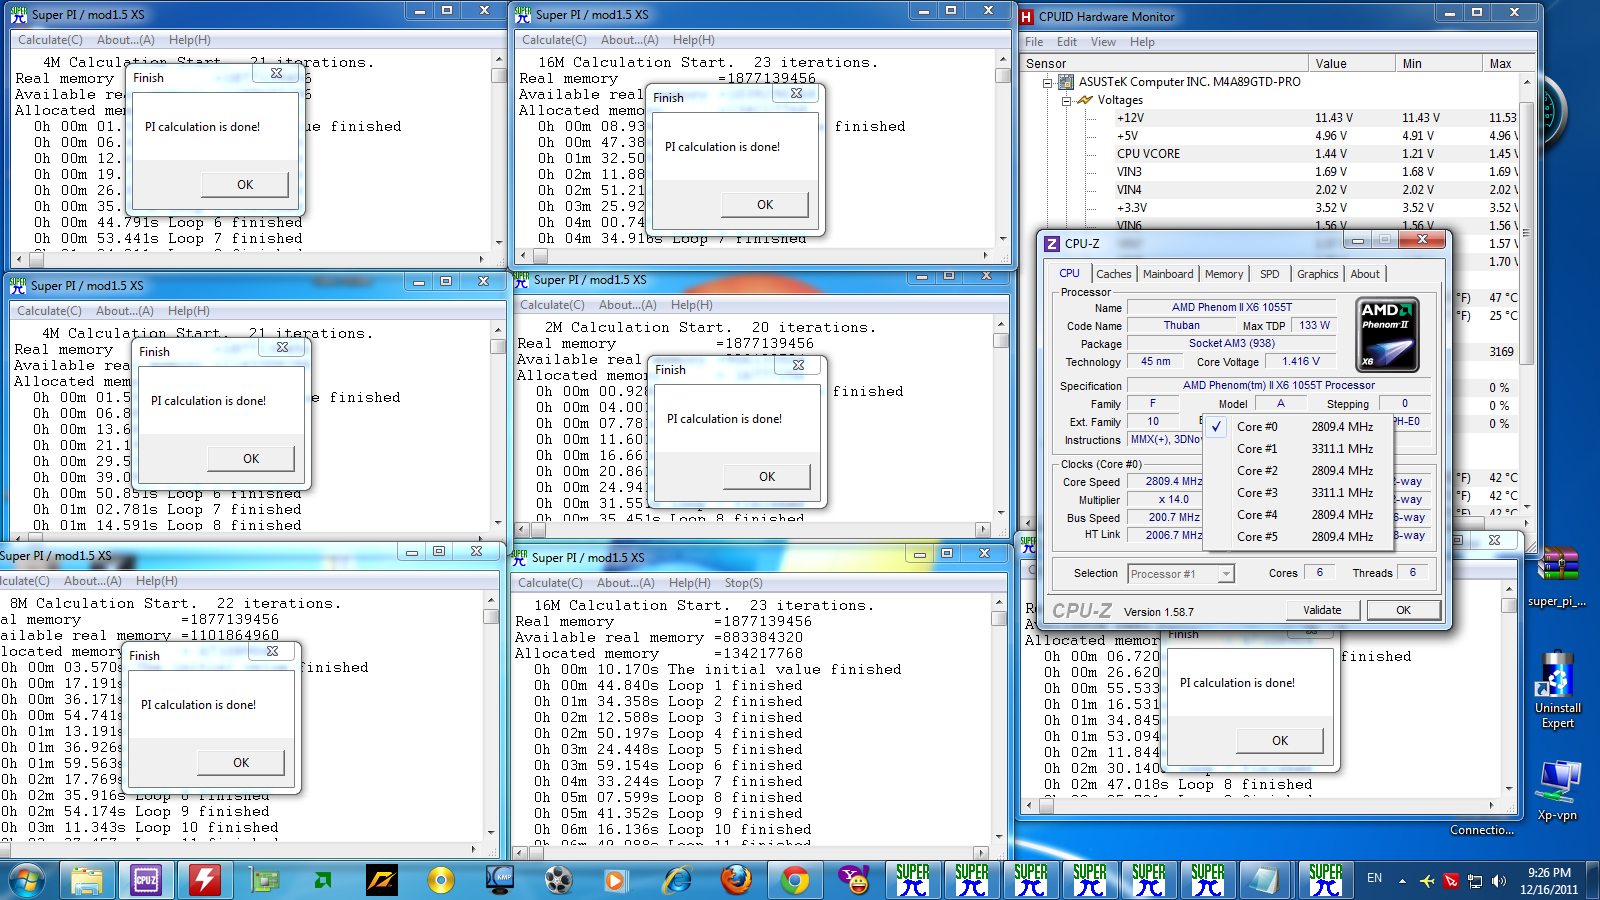Open the film reel taskbar icon

tap(559, 880)
